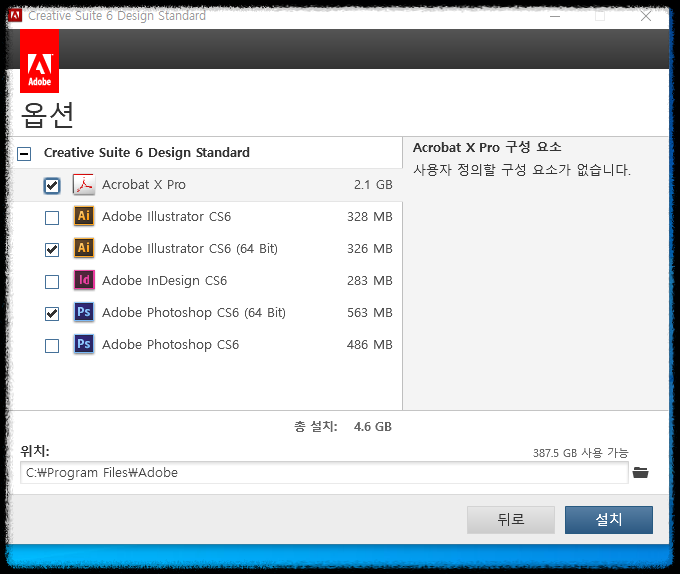Image resolution: width=680 pixels, height=574 pixels.
Task: Click the Ai icon beside Illustrator CS6 328 MB
Action: (84, 216)
